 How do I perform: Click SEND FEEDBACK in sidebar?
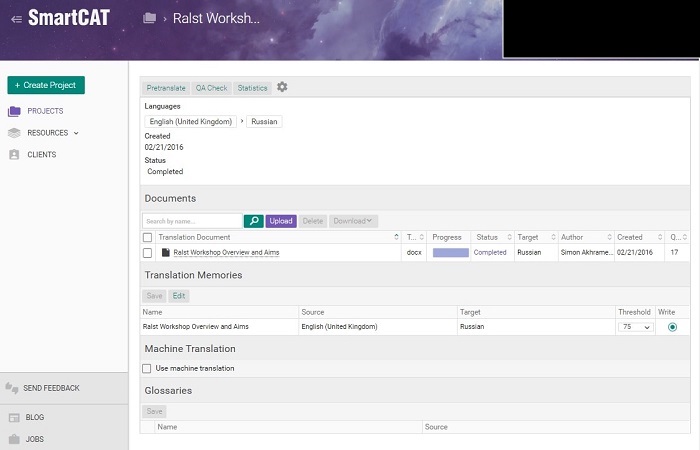tap(51, 388)
